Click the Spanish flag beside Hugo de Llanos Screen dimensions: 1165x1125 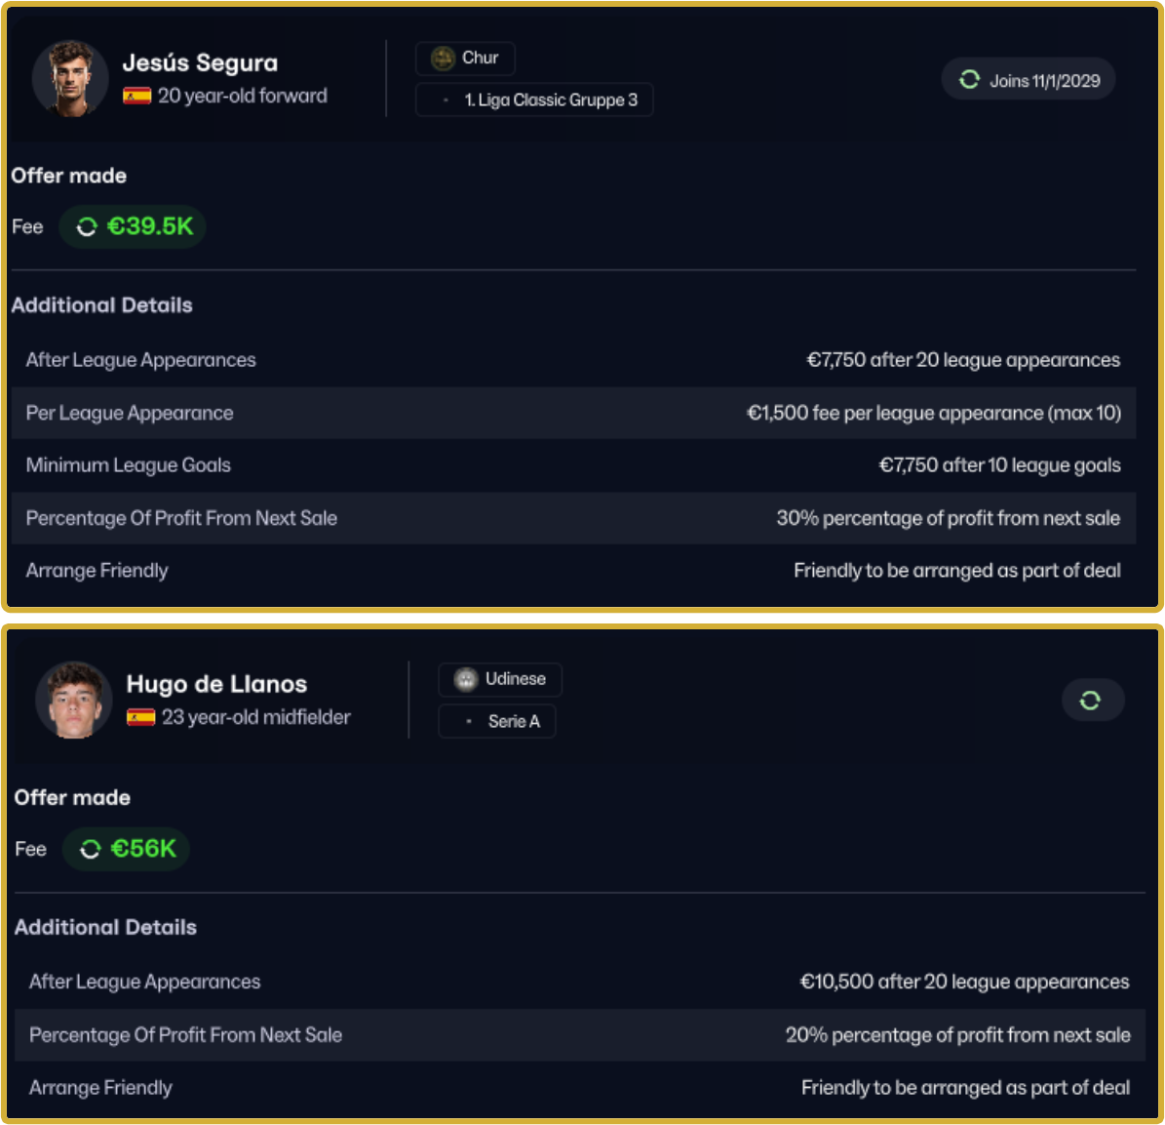click(141, 718)
